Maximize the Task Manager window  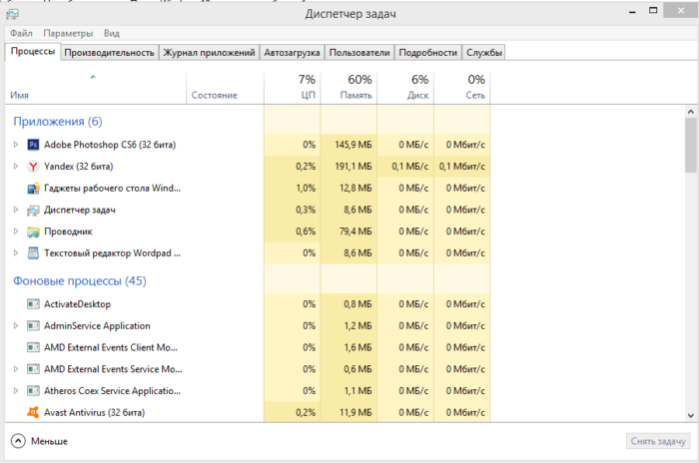(653, 11)
